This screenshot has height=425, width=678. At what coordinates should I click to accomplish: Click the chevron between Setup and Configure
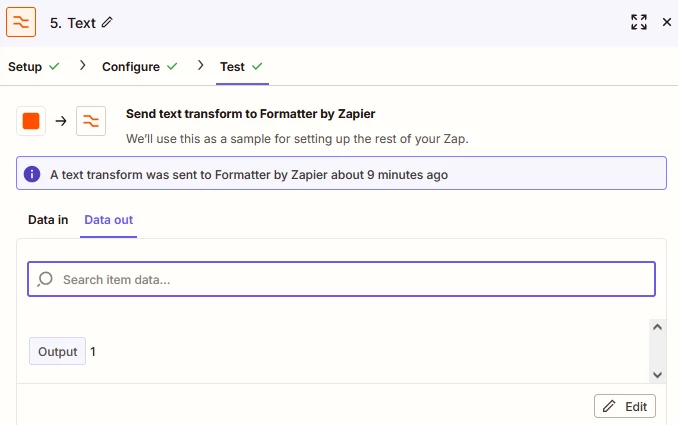point(82,65)
